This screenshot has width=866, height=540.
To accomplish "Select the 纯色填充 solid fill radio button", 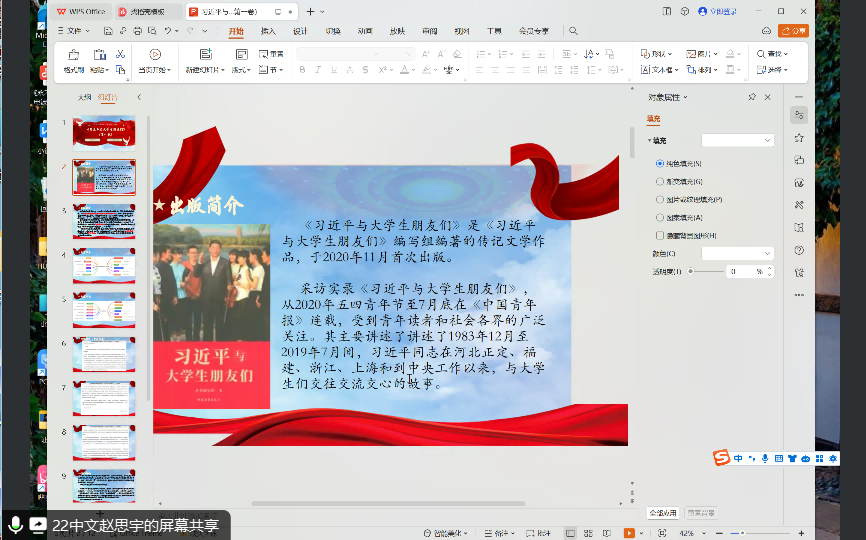I will point(660,163).
